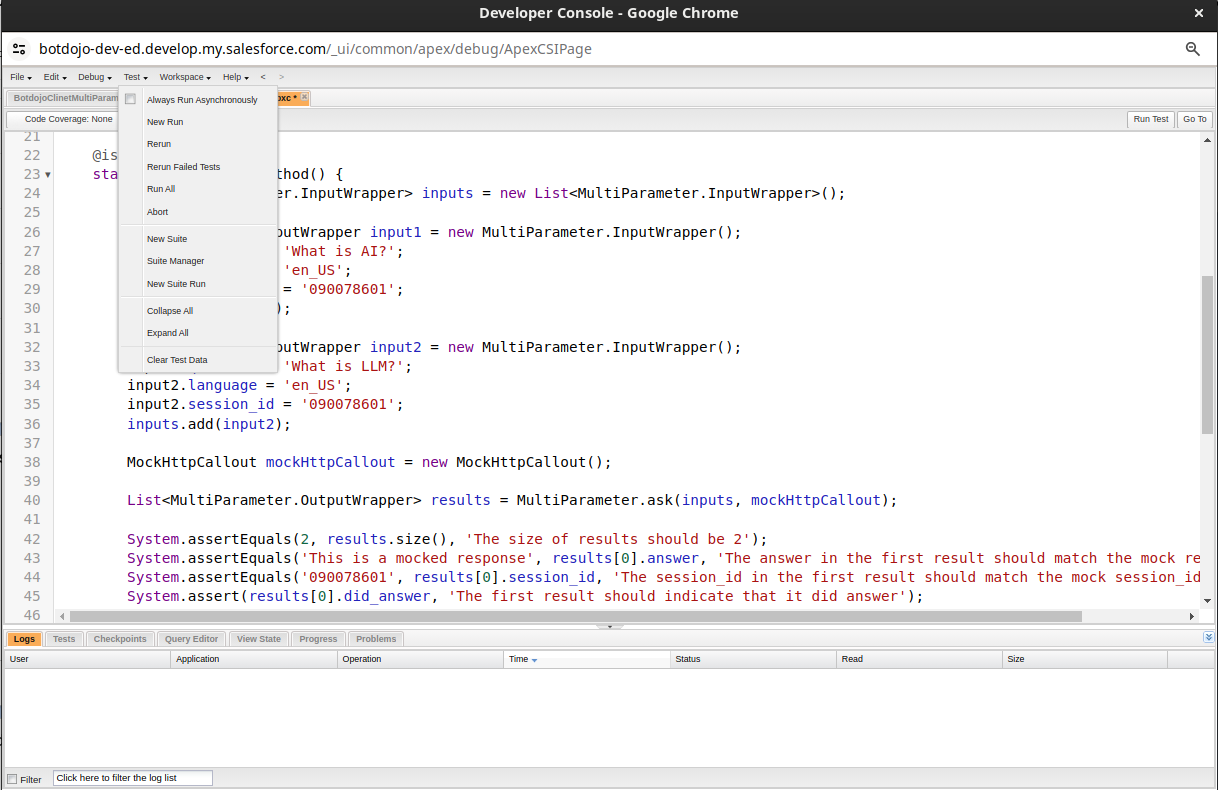Image resolution: width=1218 pixels, height=790 pixels.
Task: Open the Logs tab
Action: click(24, 639)
